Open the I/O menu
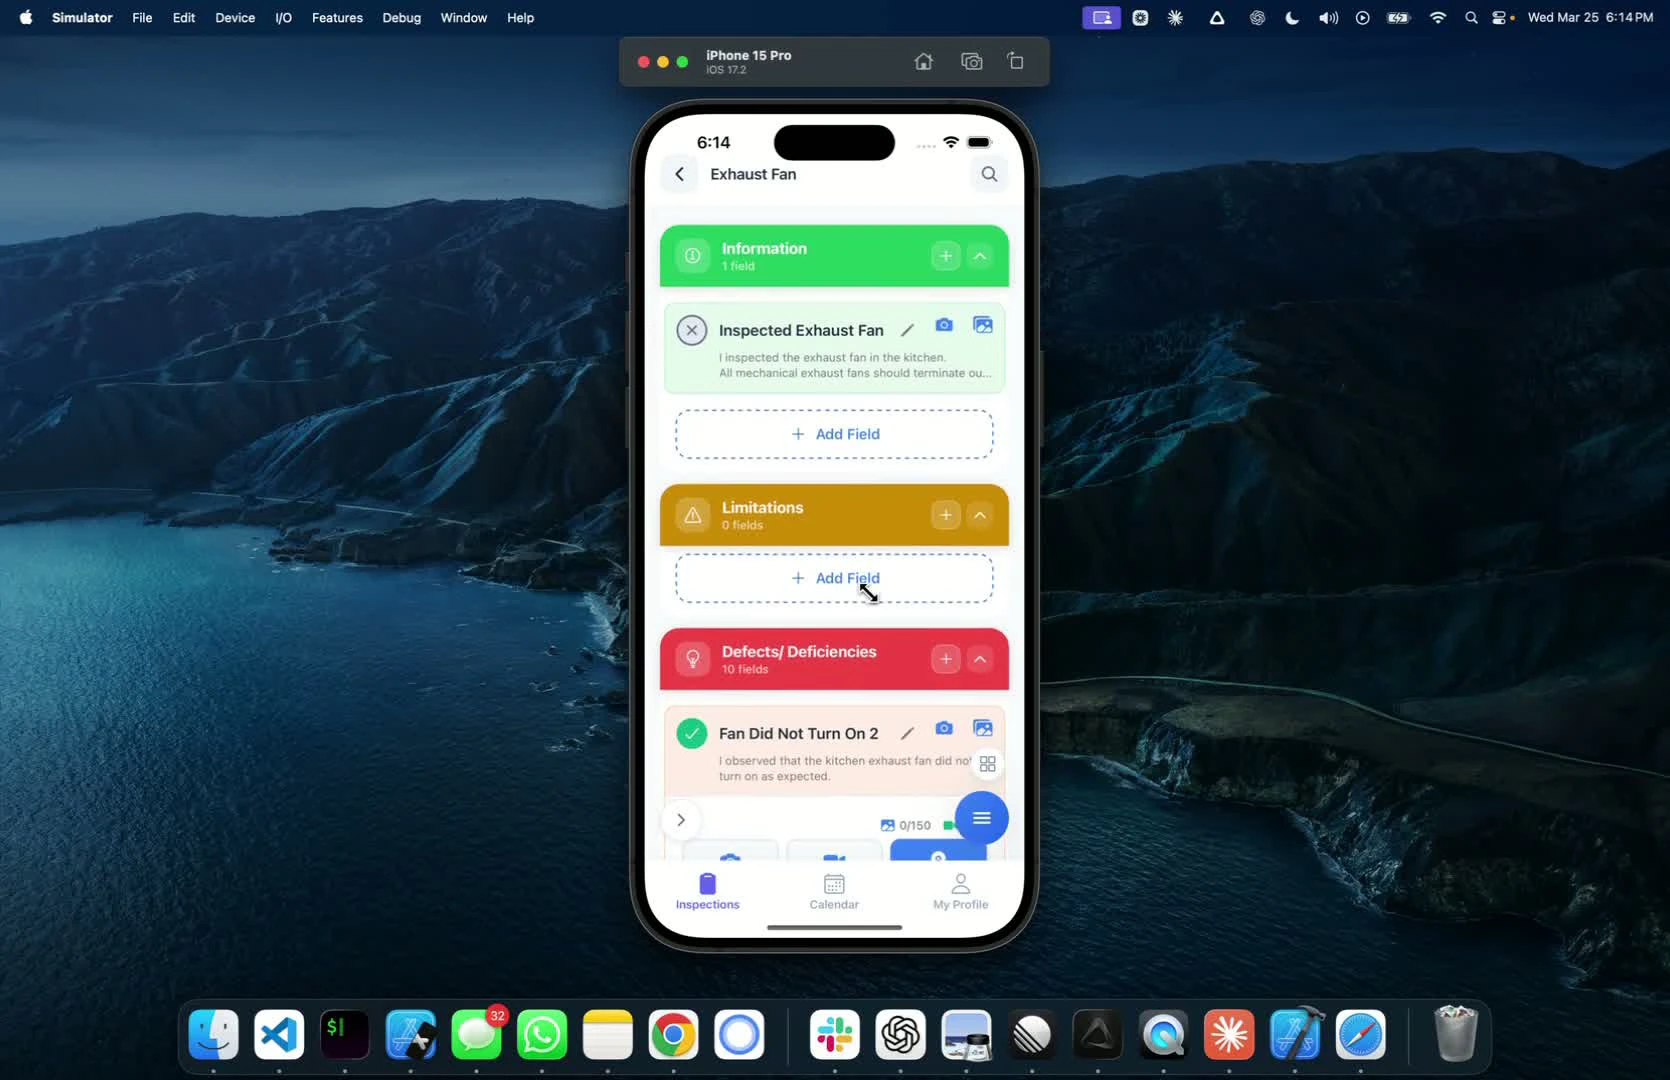 coord(283,18)
